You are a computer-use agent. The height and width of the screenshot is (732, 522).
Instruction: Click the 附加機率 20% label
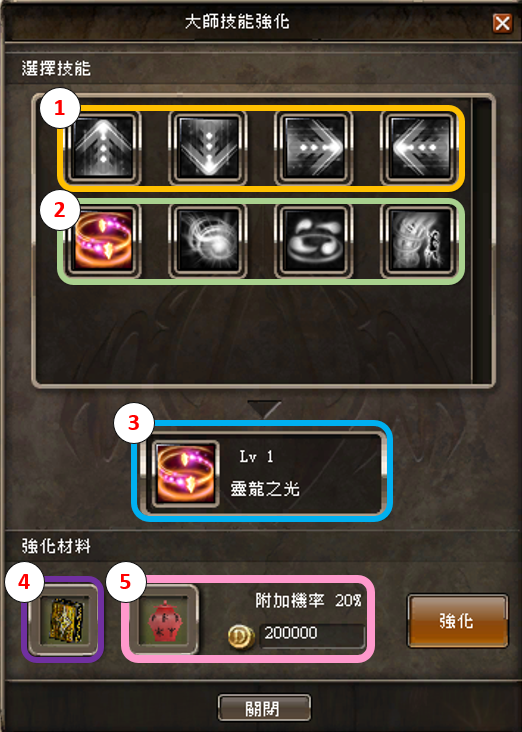[x=308, y=600]
